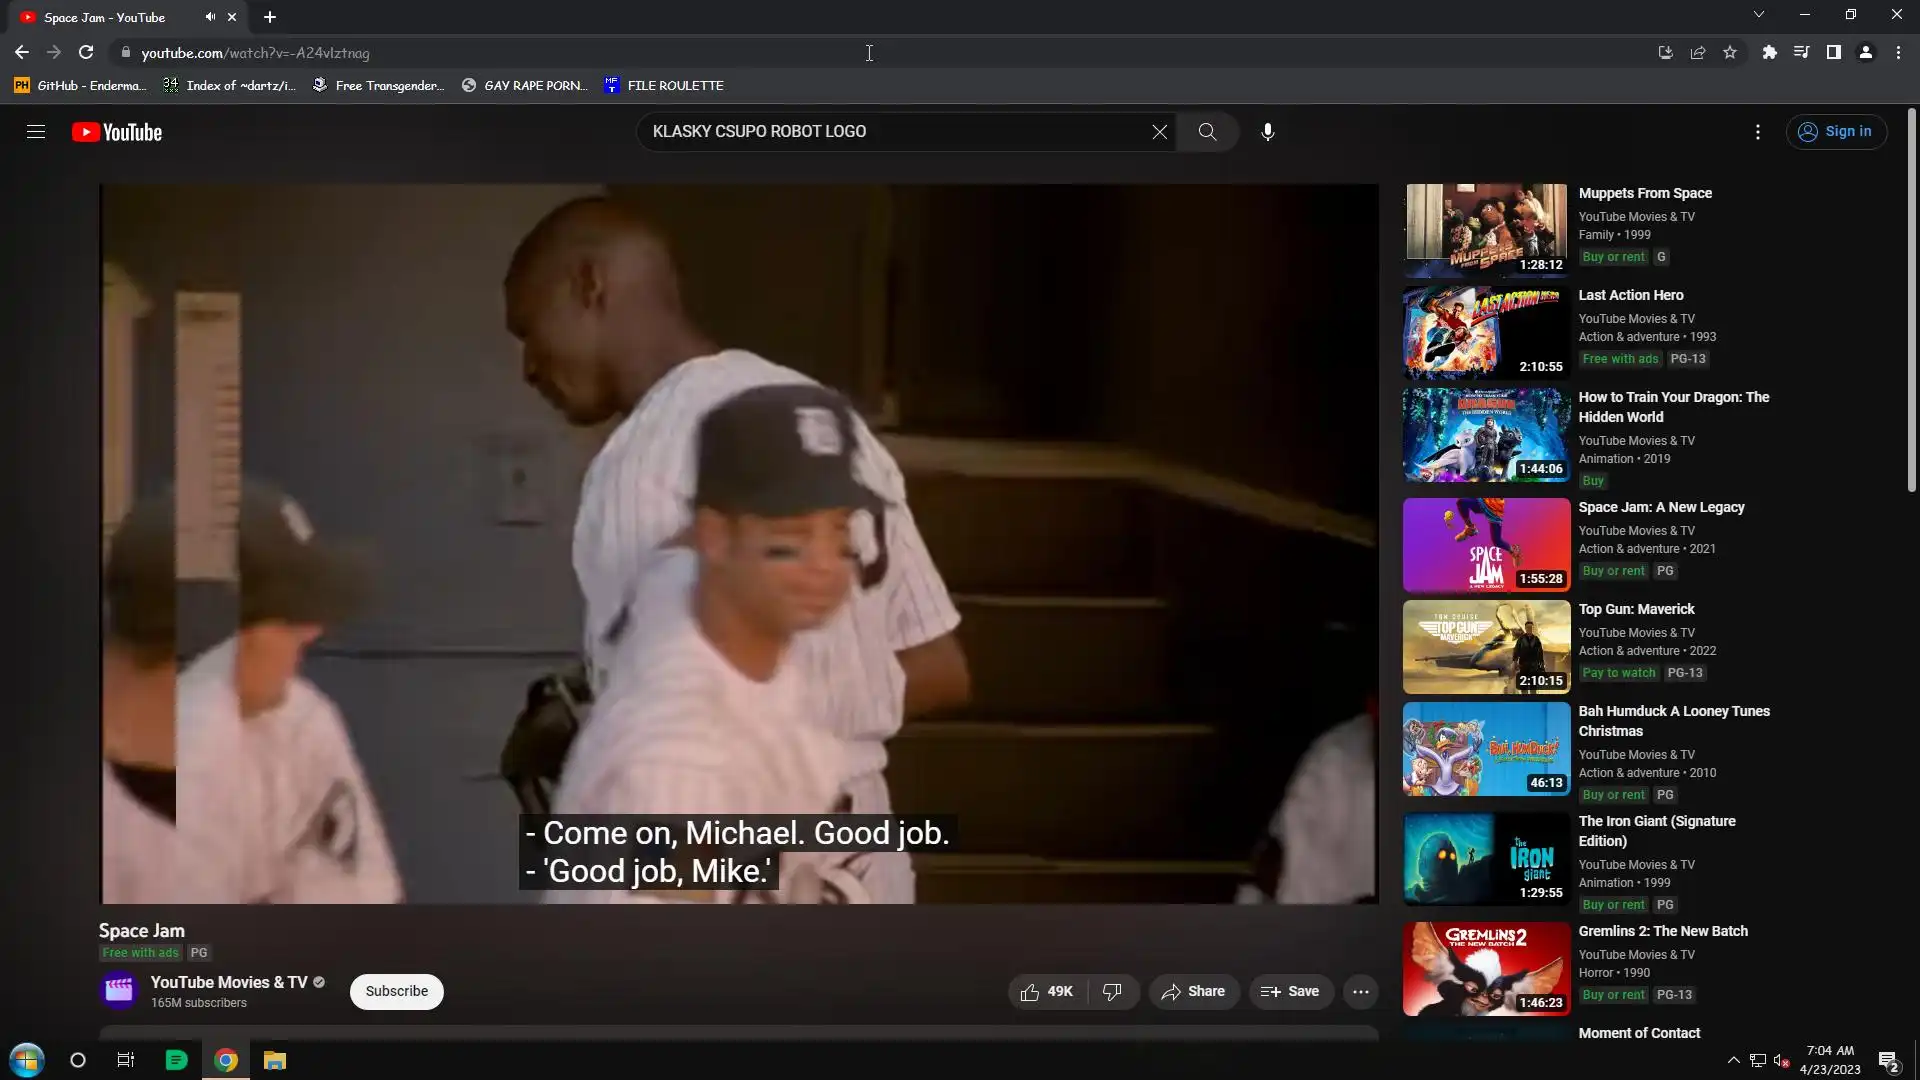
Task: Open File Explorer from the taskbar
Action: tap(275, 1060)
